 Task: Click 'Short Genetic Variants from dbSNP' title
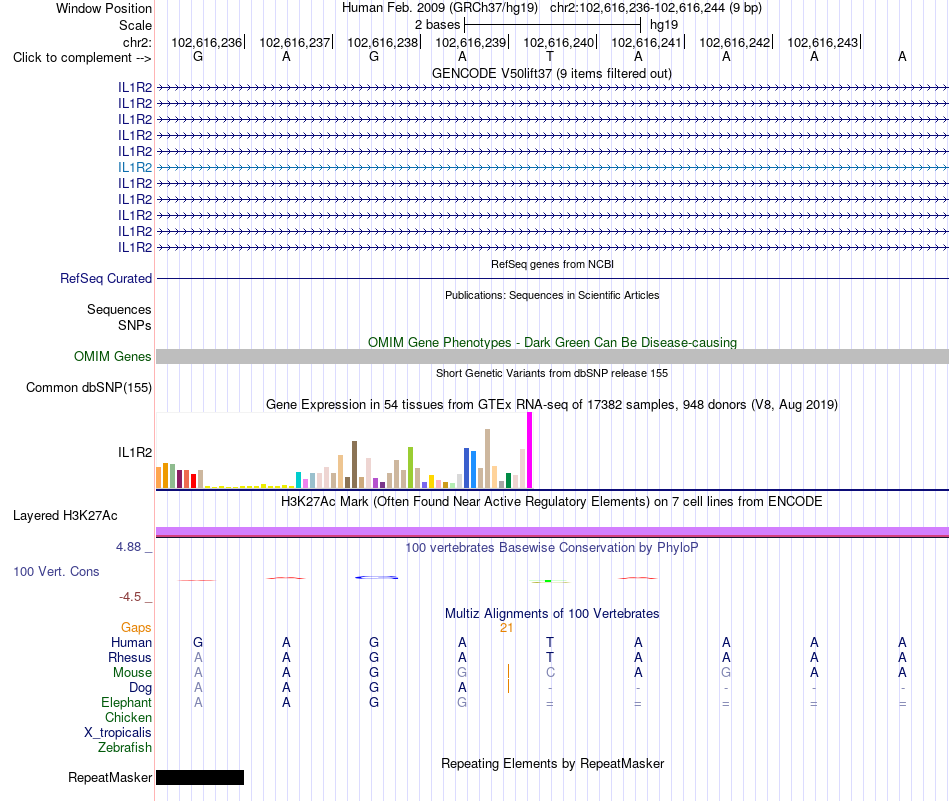552,373
